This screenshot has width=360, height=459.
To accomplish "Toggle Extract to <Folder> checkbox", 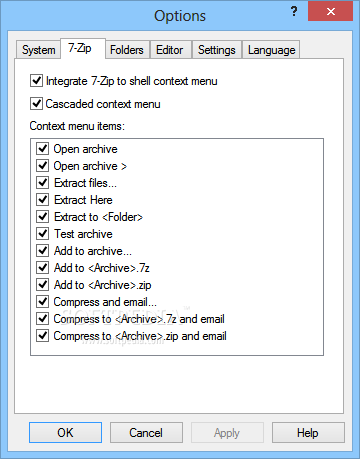I will (x=43, y=217).
